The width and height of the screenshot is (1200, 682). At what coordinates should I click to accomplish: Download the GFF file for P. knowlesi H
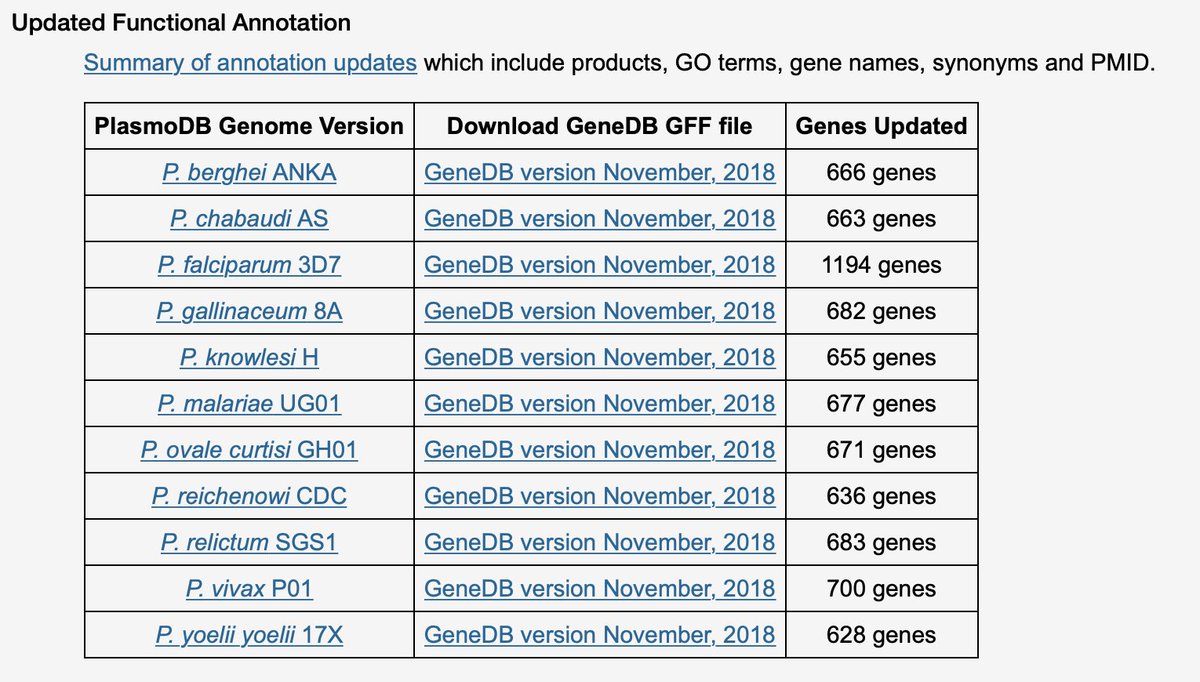click(x=600, y=357)
